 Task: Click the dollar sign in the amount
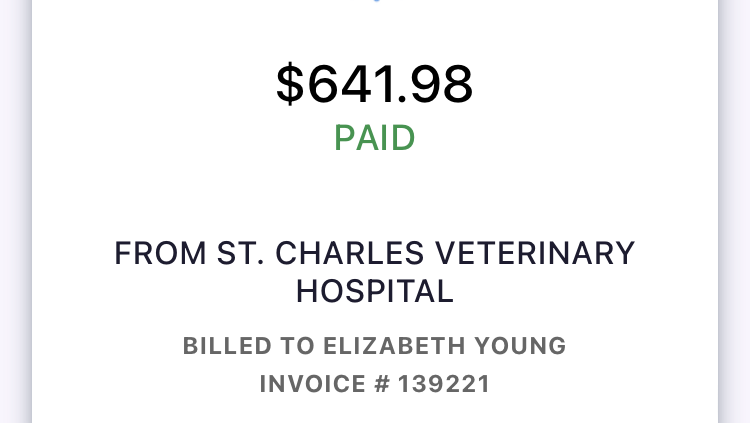coord(290,86)
